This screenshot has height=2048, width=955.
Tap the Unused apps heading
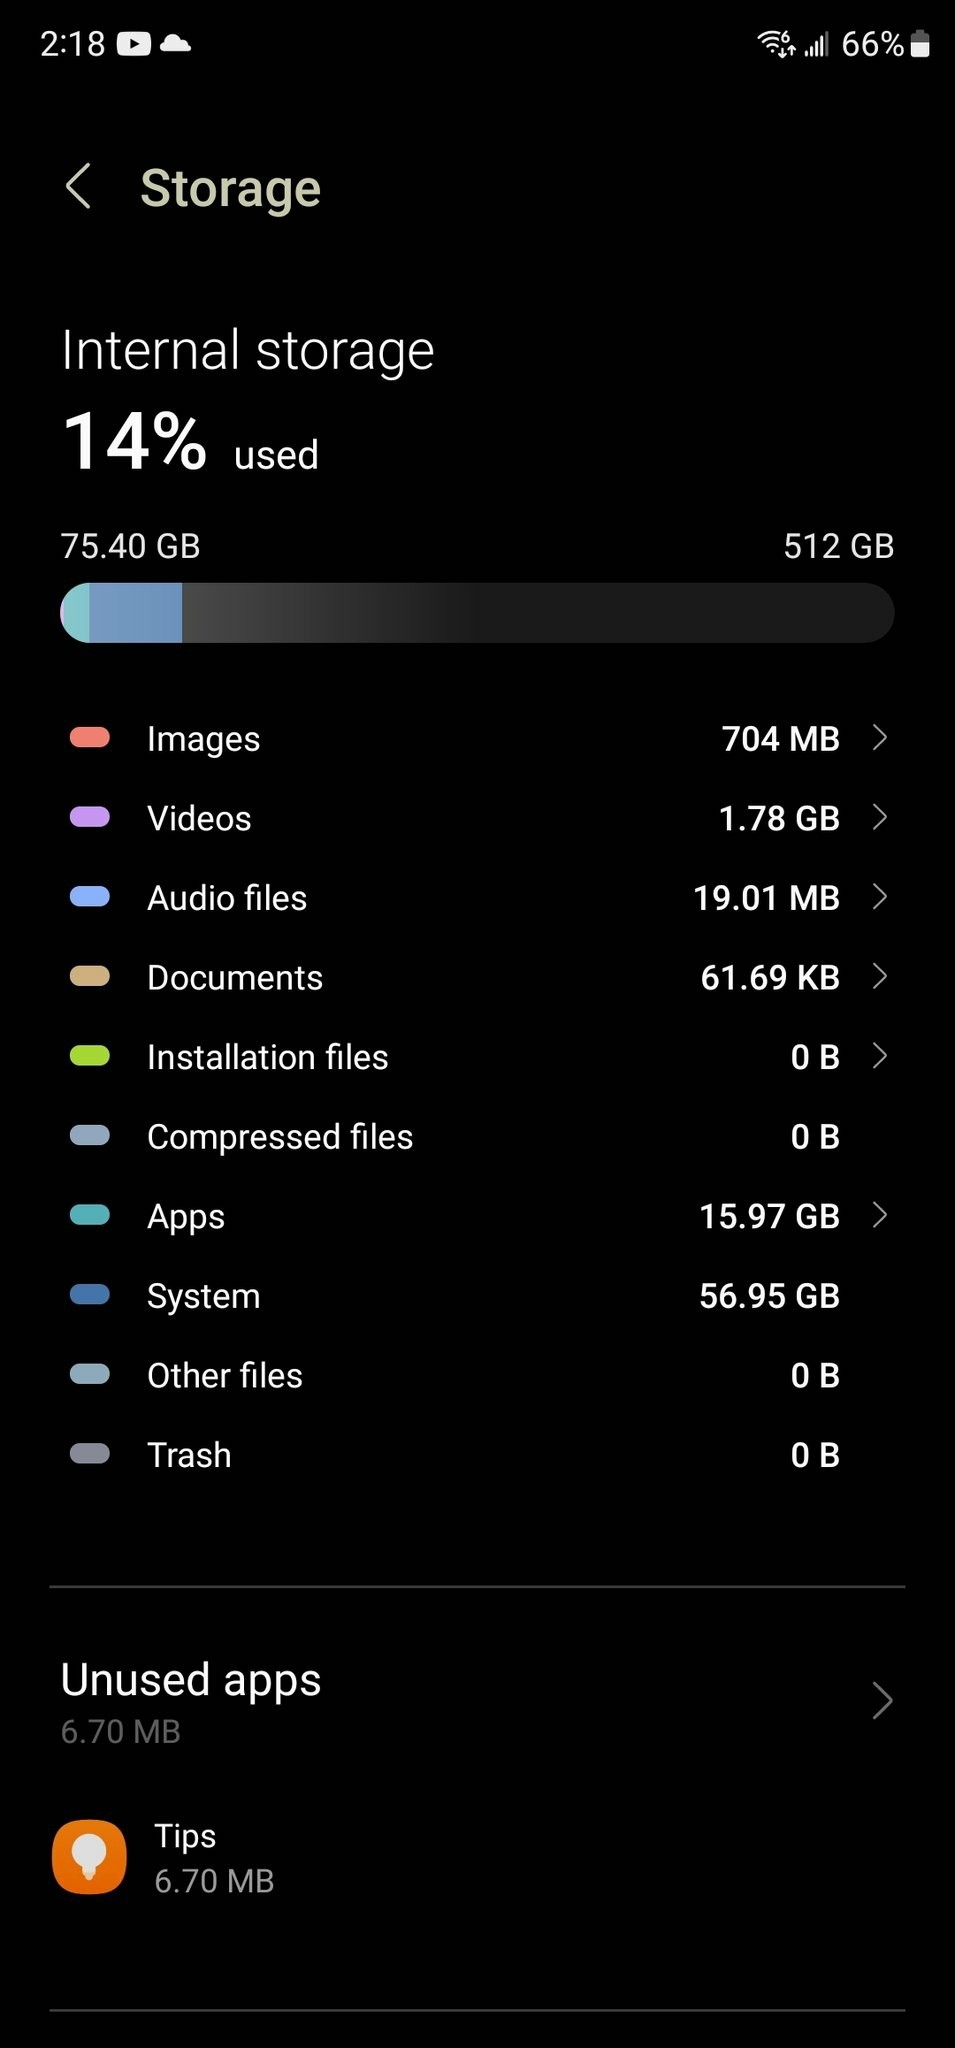191,1680
